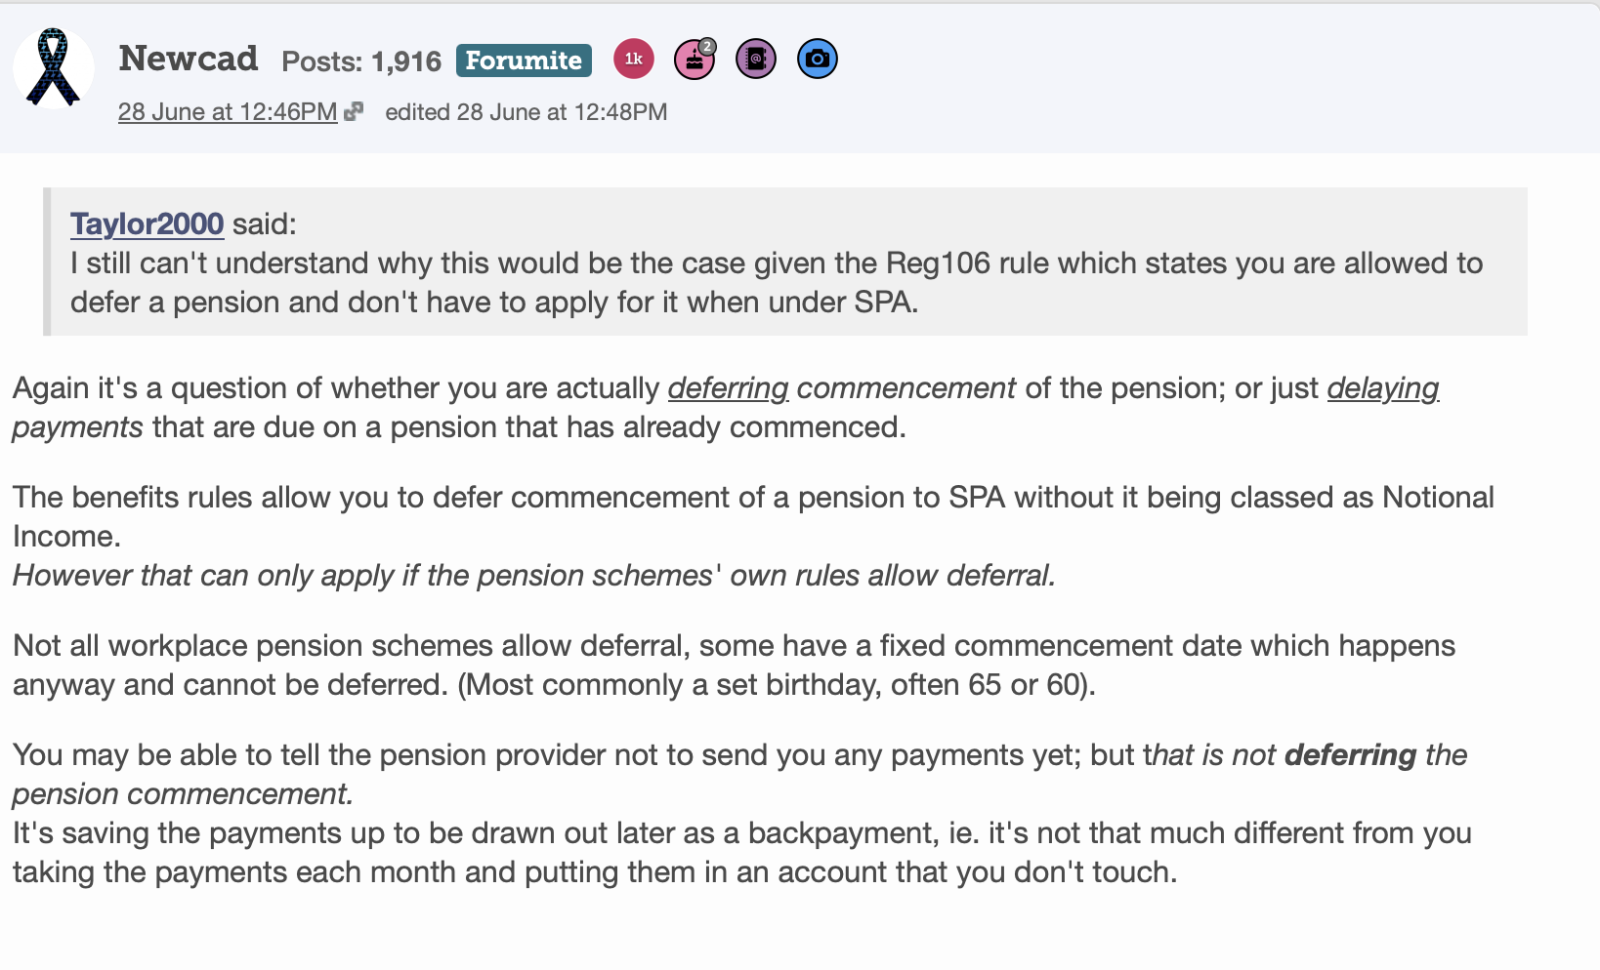Click the blue camera badge
Viewport: 1600px width, 970px height.
coord(817,59)
